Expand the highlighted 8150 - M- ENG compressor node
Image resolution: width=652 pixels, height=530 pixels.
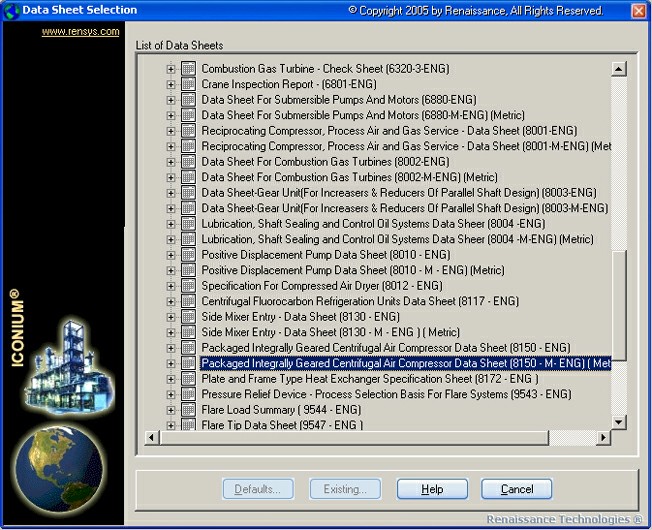click(170, 364)
